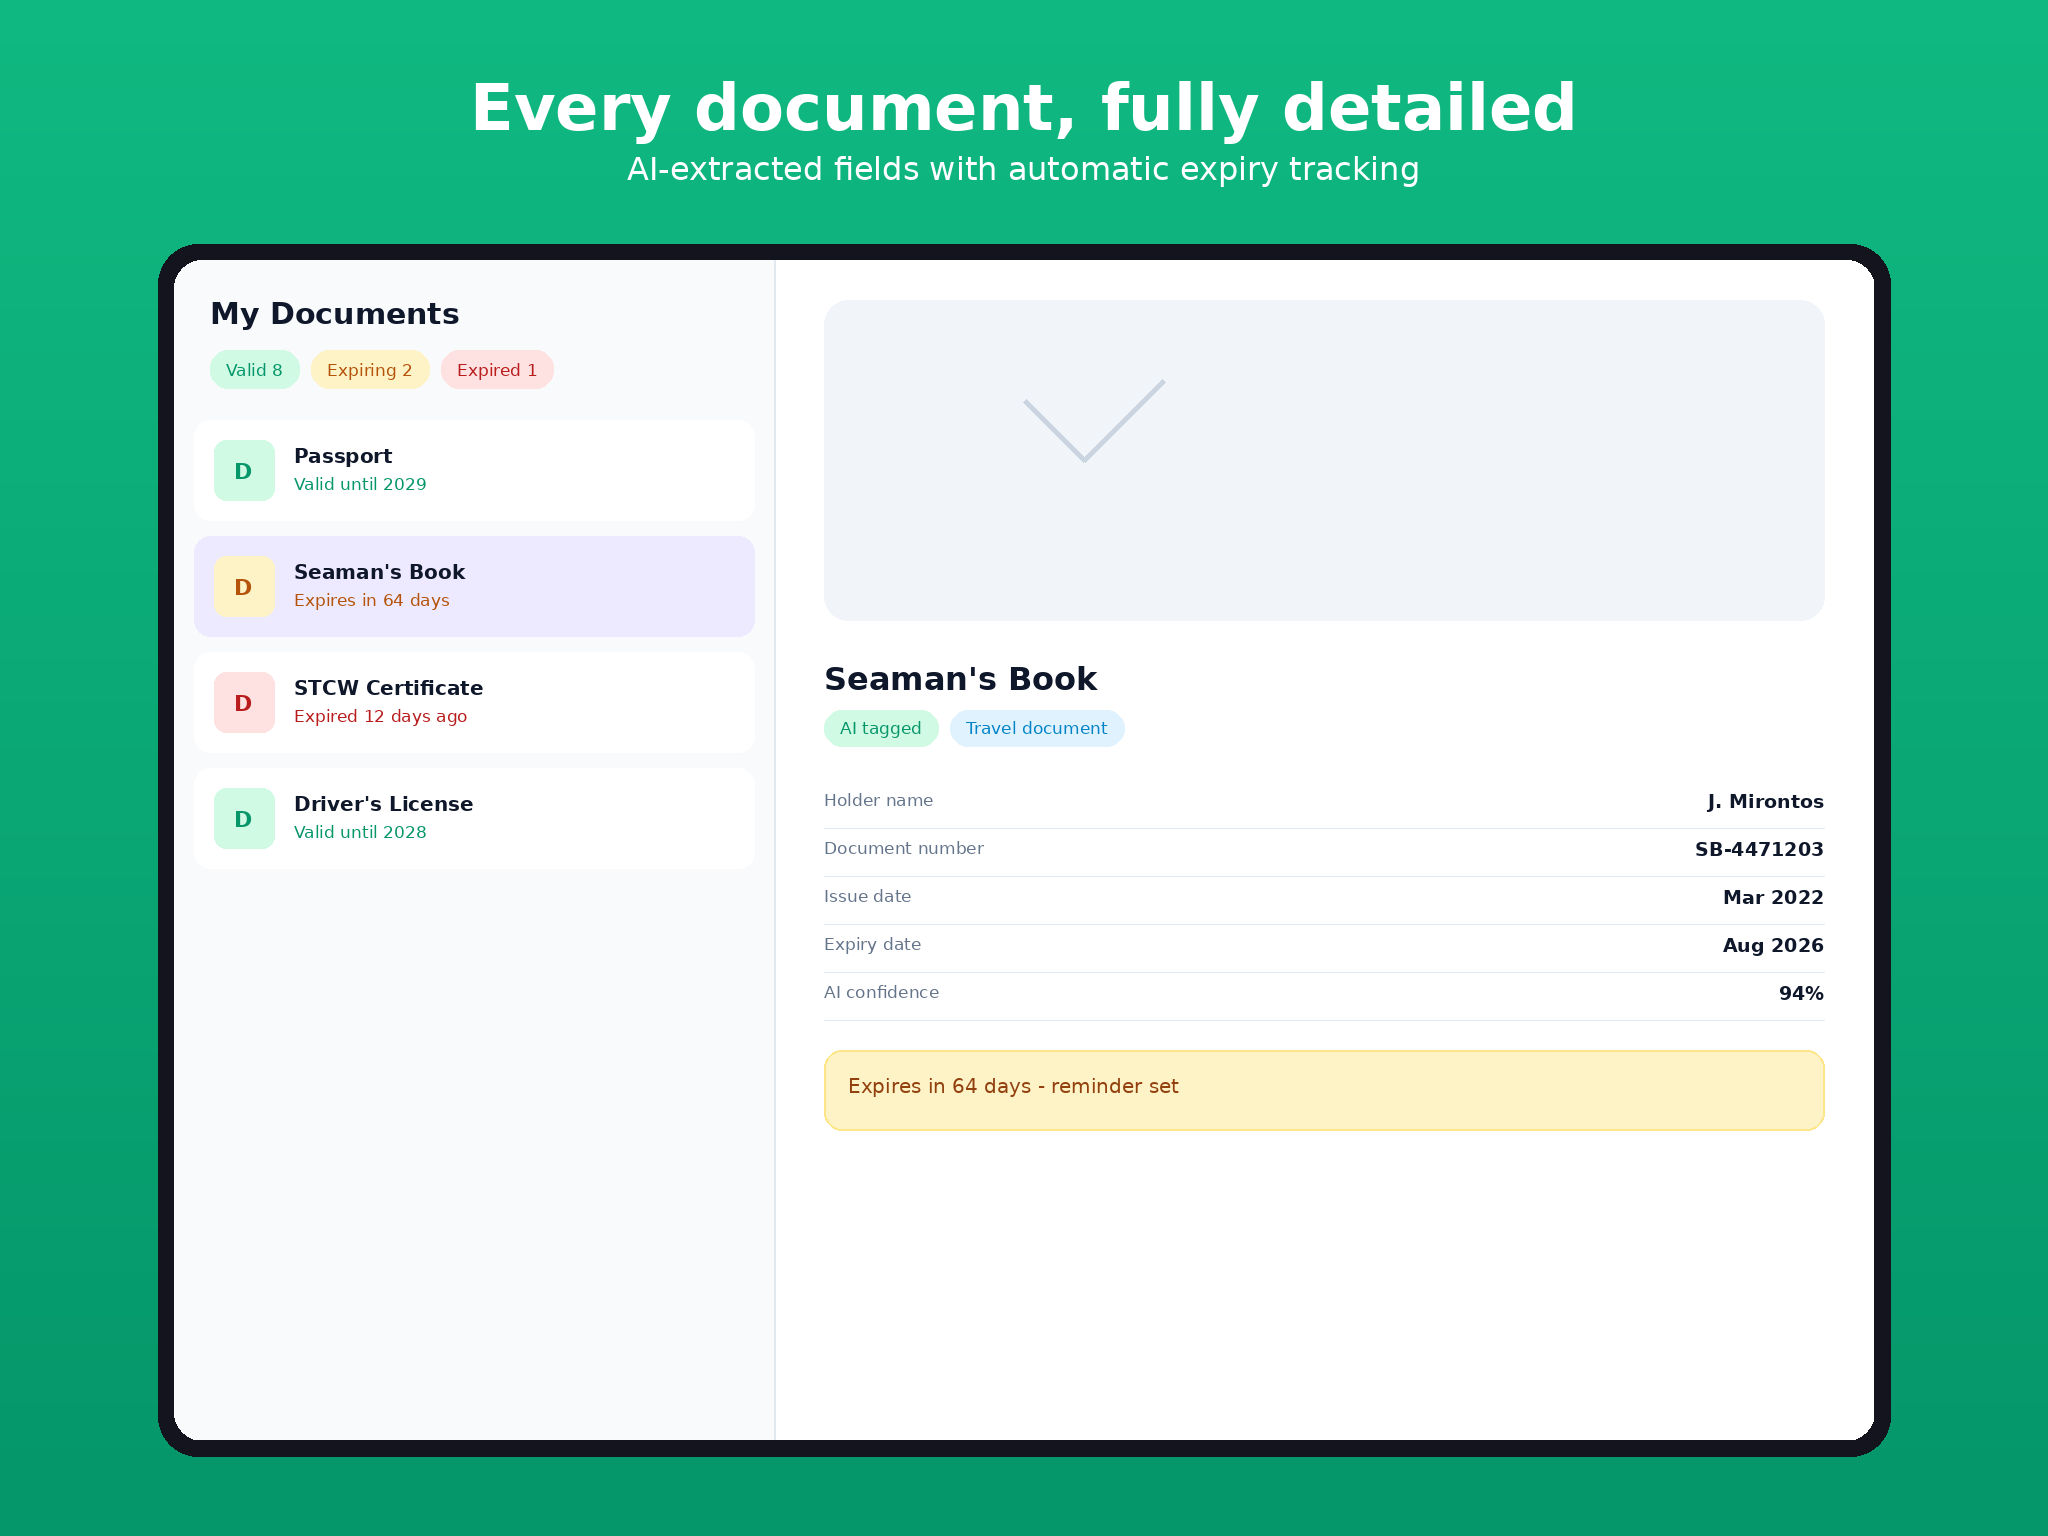
Task: Filter documents by the Expiring 2 chip
Action: 370,370
